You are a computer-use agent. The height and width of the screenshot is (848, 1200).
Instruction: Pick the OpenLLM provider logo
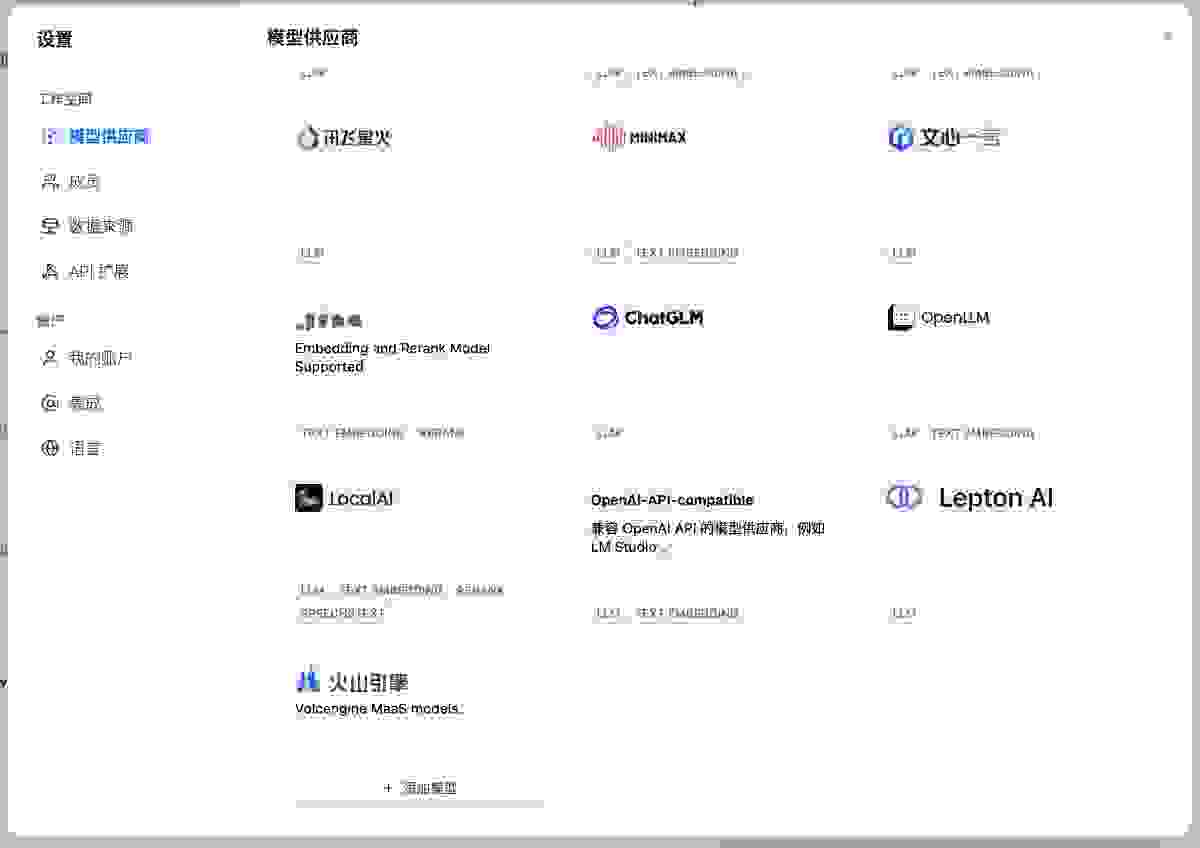938,318
